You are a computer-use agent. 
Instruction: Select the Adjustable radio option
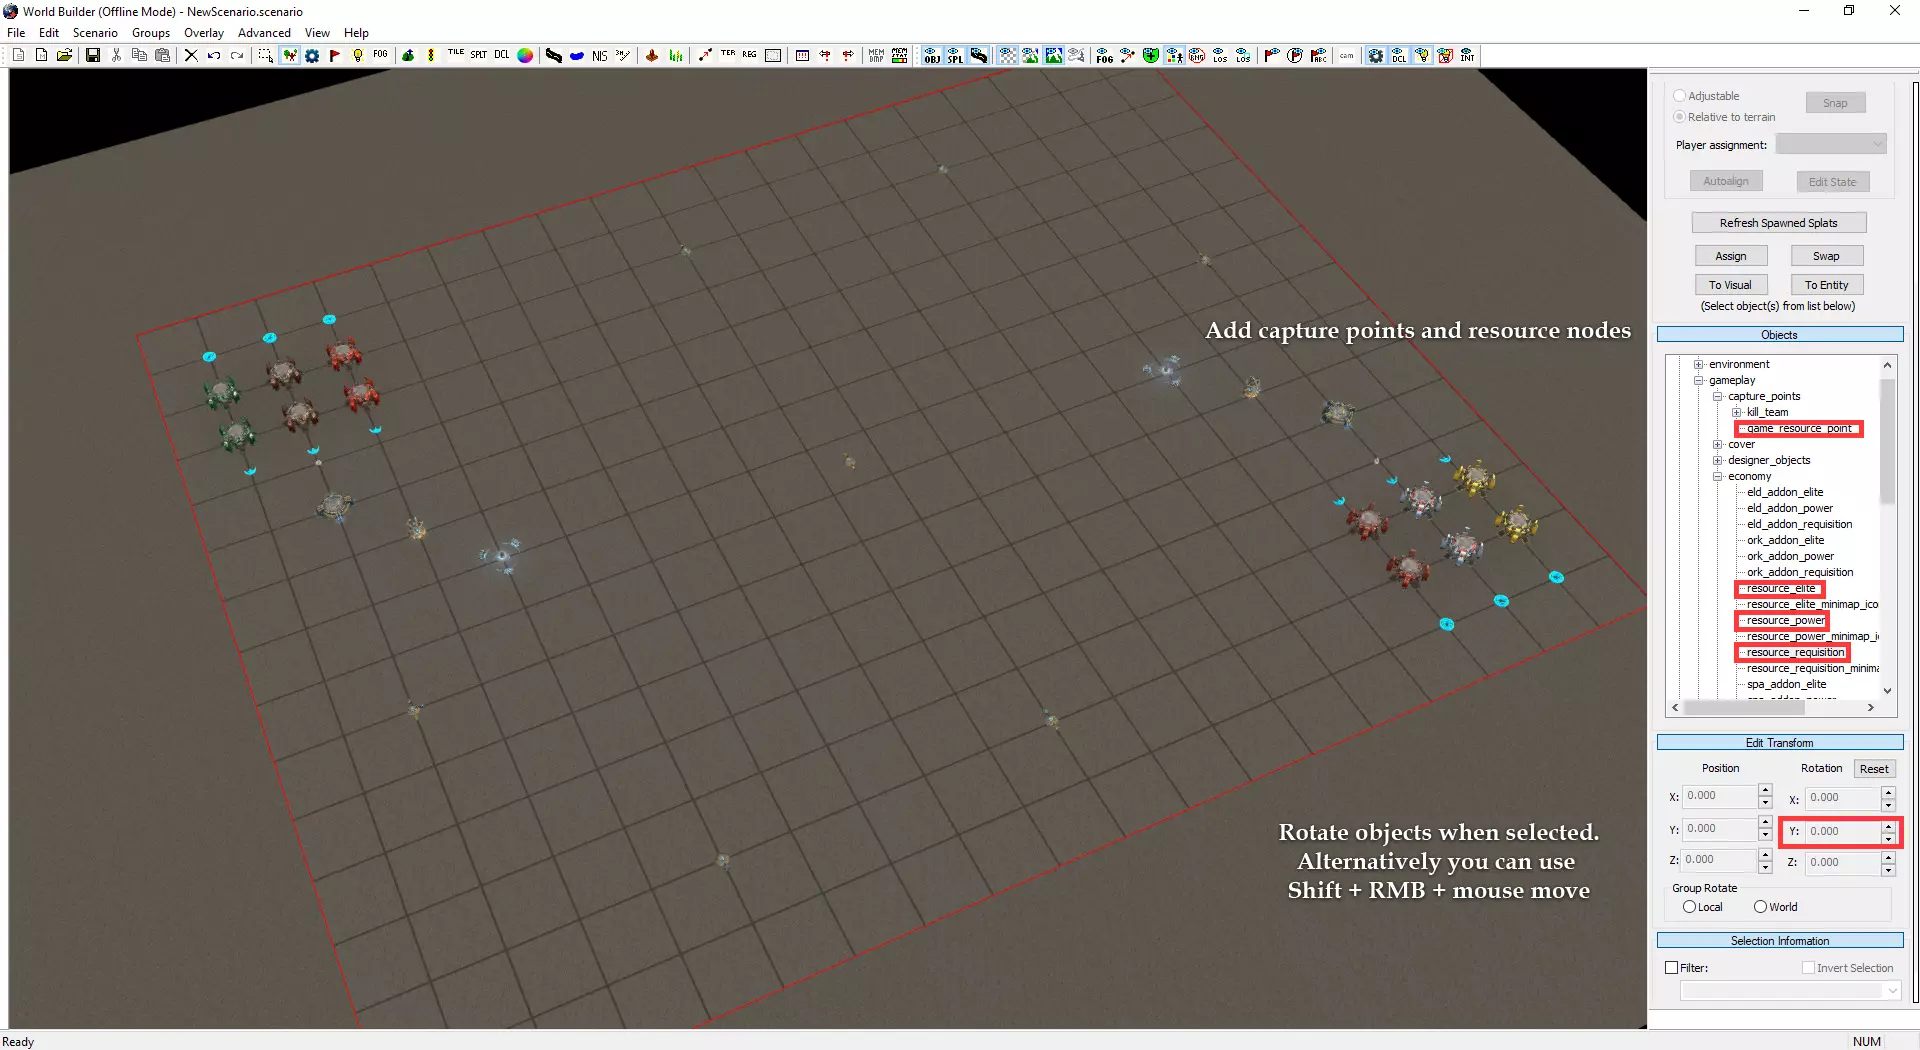tap(1680, 96)
